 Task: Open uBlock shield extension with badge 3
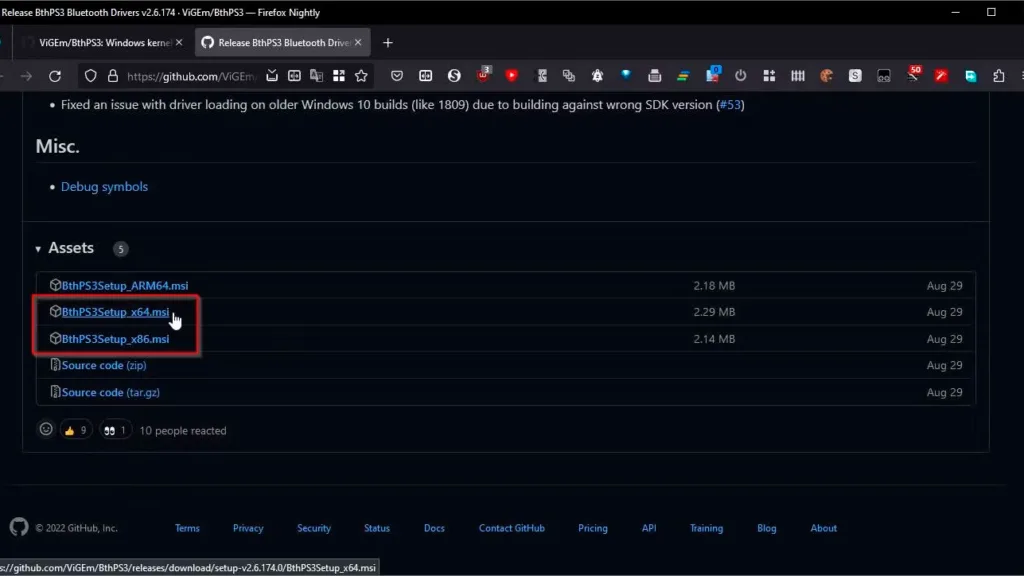coord(483,74)
